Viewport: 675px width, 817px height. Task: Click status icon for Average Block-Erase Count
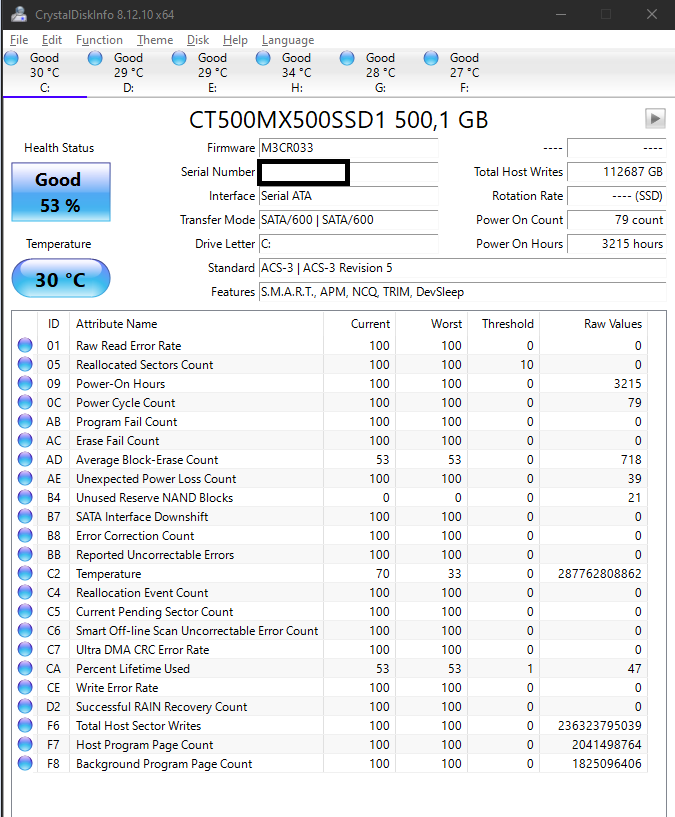(x=25, y=459)
